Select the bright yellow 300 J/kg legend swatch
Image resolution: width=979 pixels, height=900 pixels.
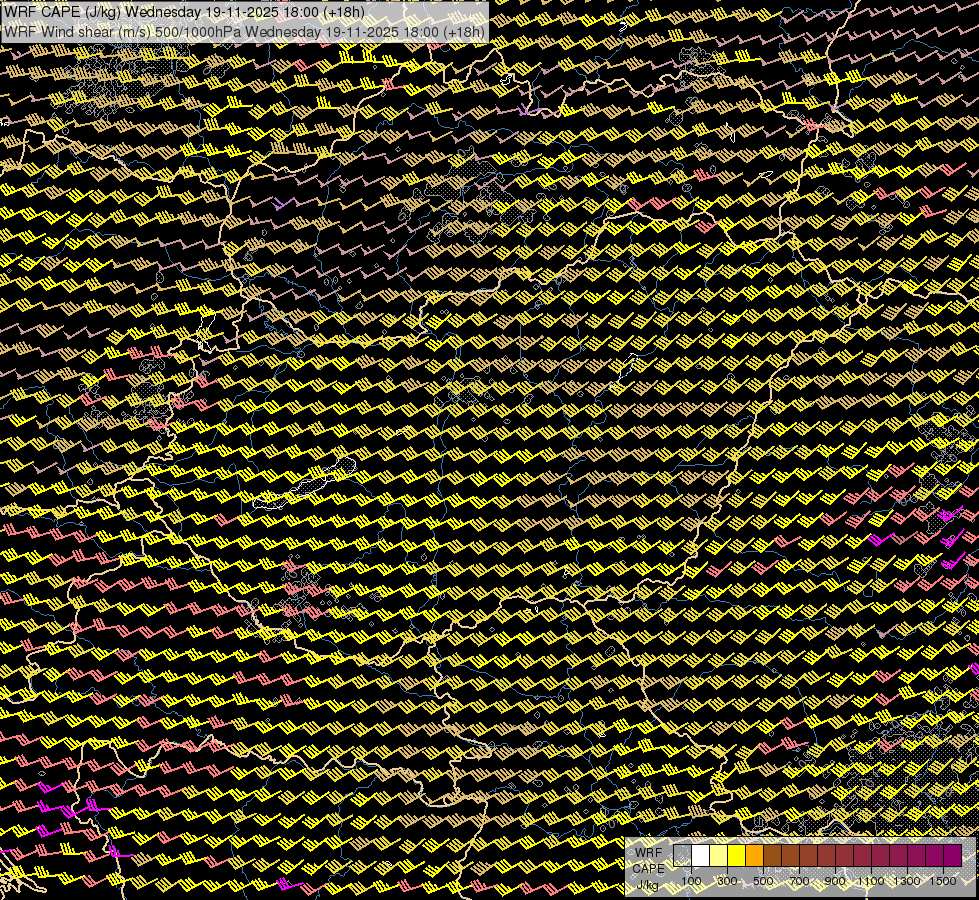pyautogui.click(x=736, y=856)
